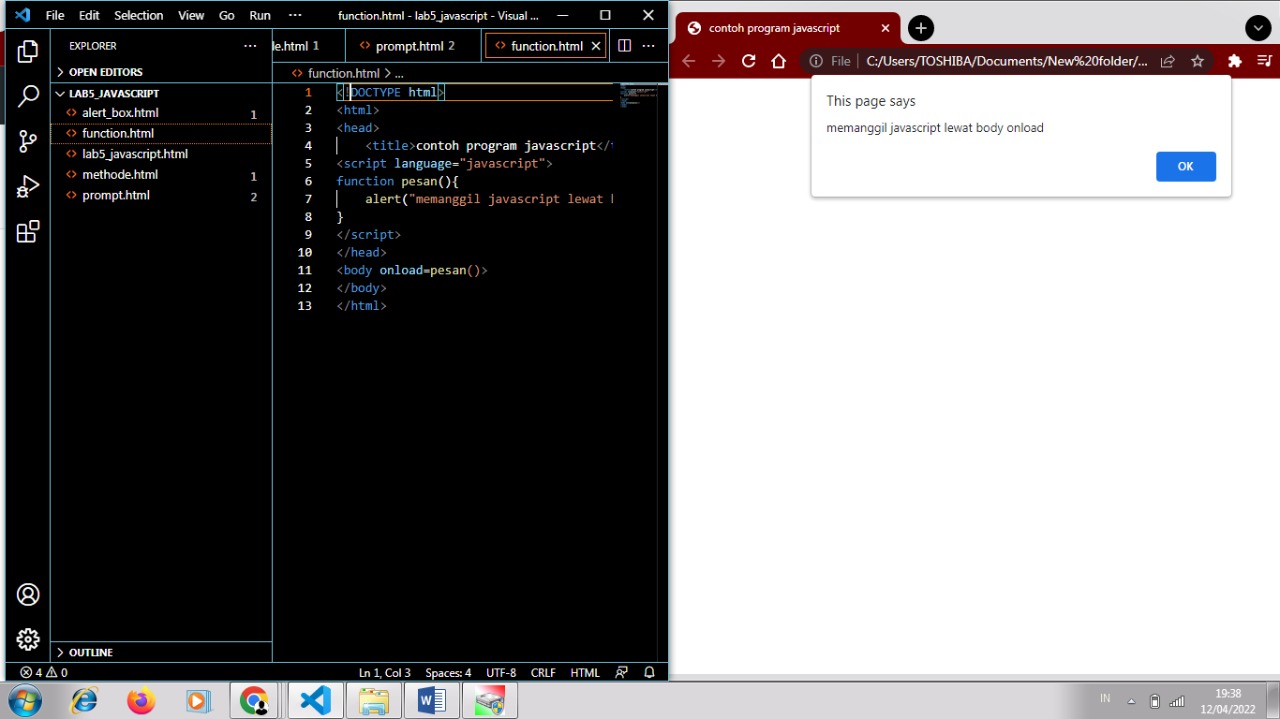Open the Search view in the activity bar

coord(27,95)
